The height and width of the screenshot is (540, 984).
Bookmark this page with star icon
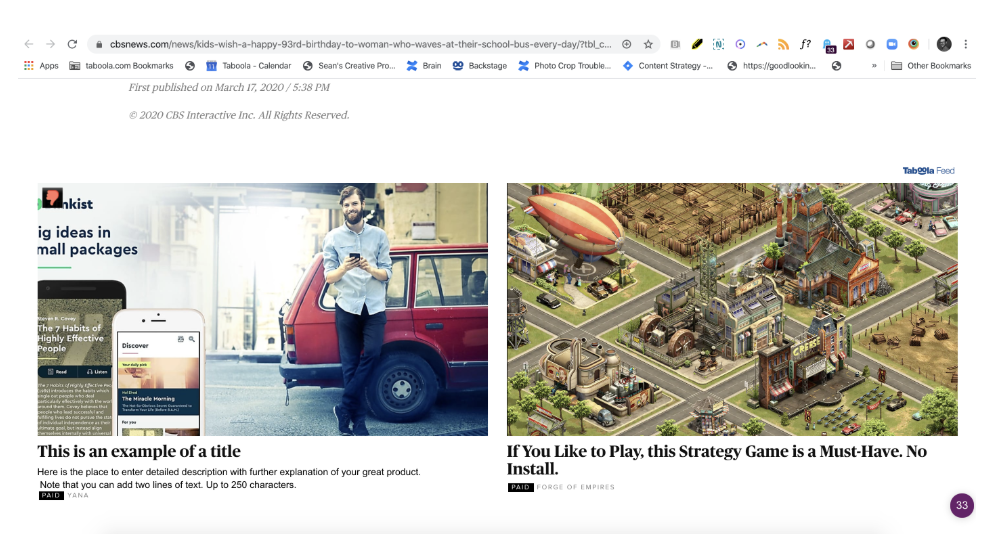pyautogui.click(x=648, y=44)
